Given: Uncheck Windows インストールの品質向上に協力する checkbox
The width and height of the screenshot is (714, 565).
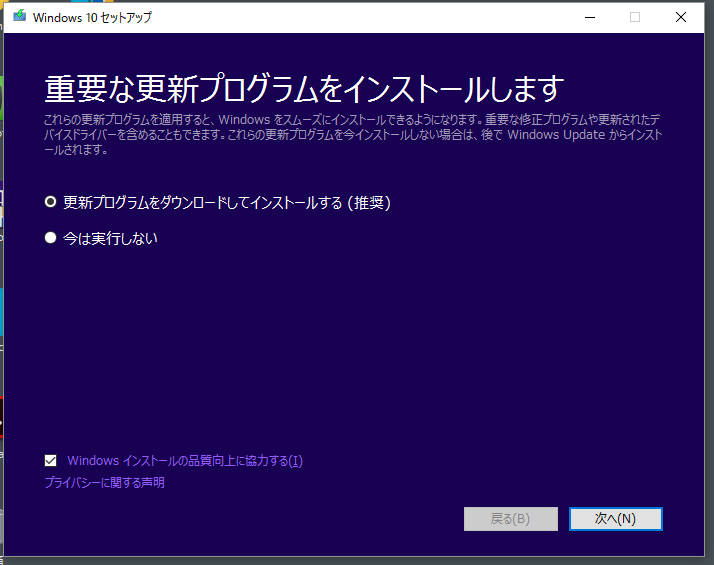Looking at the screenshot, I should coord(51,461).
